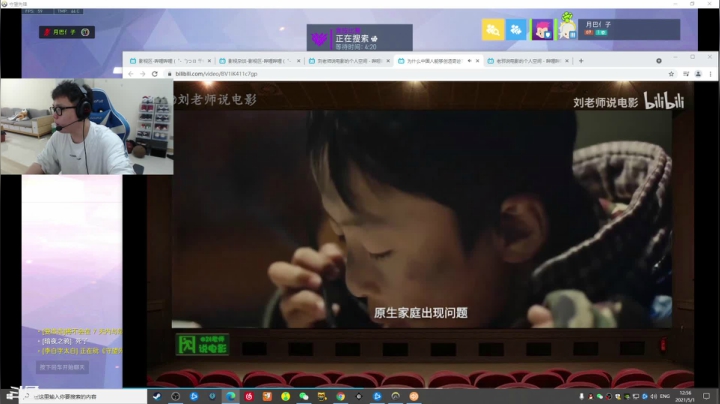Close the fifth browser tab
The image size is (720, 404).
(x=567, y=61)
